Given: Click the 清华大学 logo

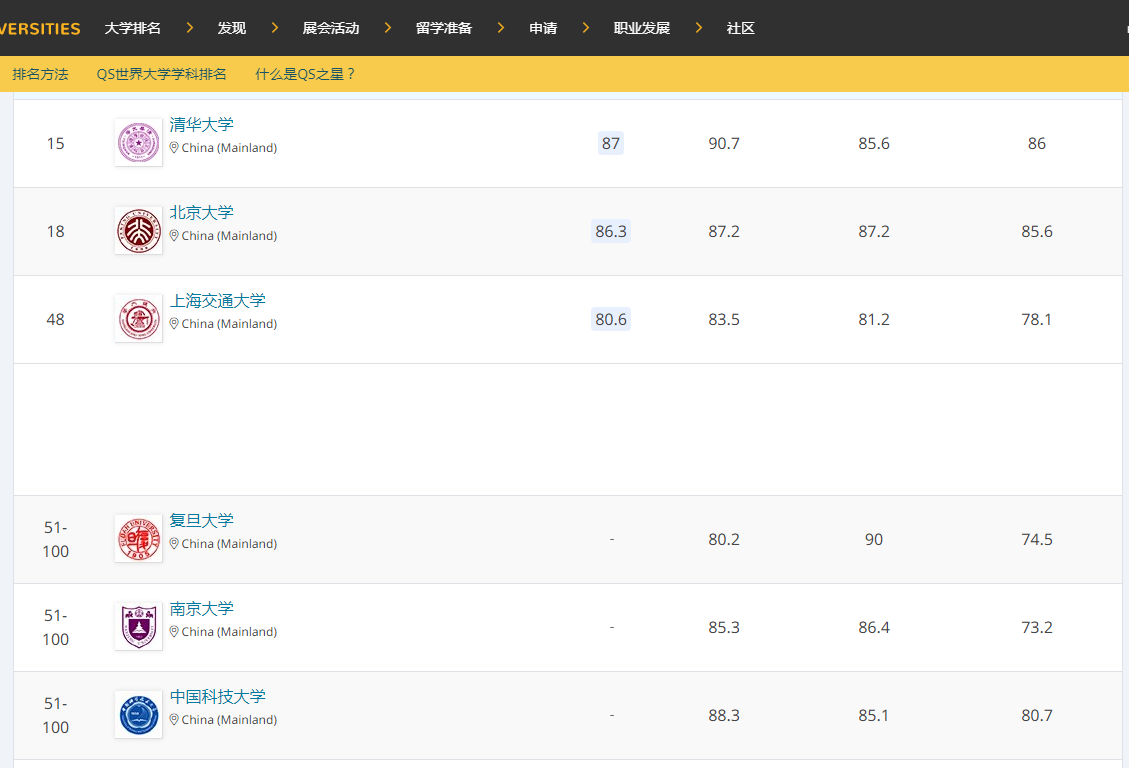Looking at the screenshot, I should [x=138, y=143].
